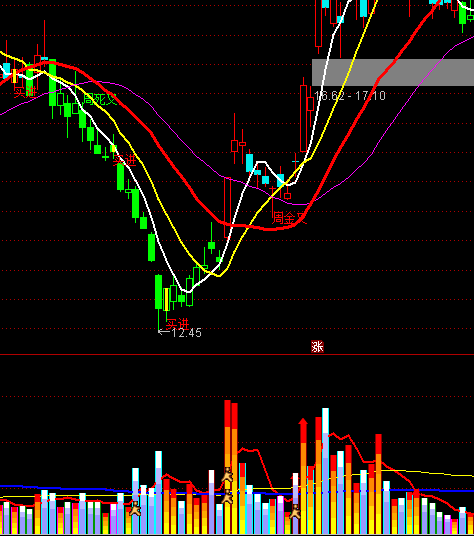
Task: Select the gray price gap band
Action: click(393, 72)
